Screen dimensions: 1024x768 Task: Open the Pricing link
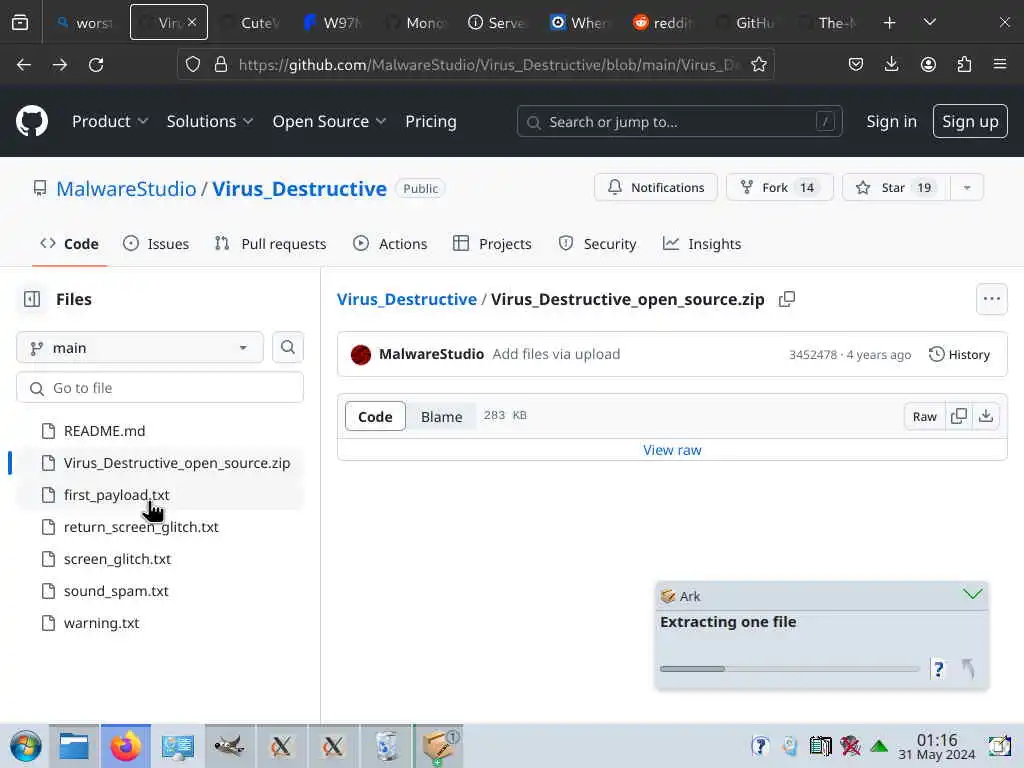430,121
